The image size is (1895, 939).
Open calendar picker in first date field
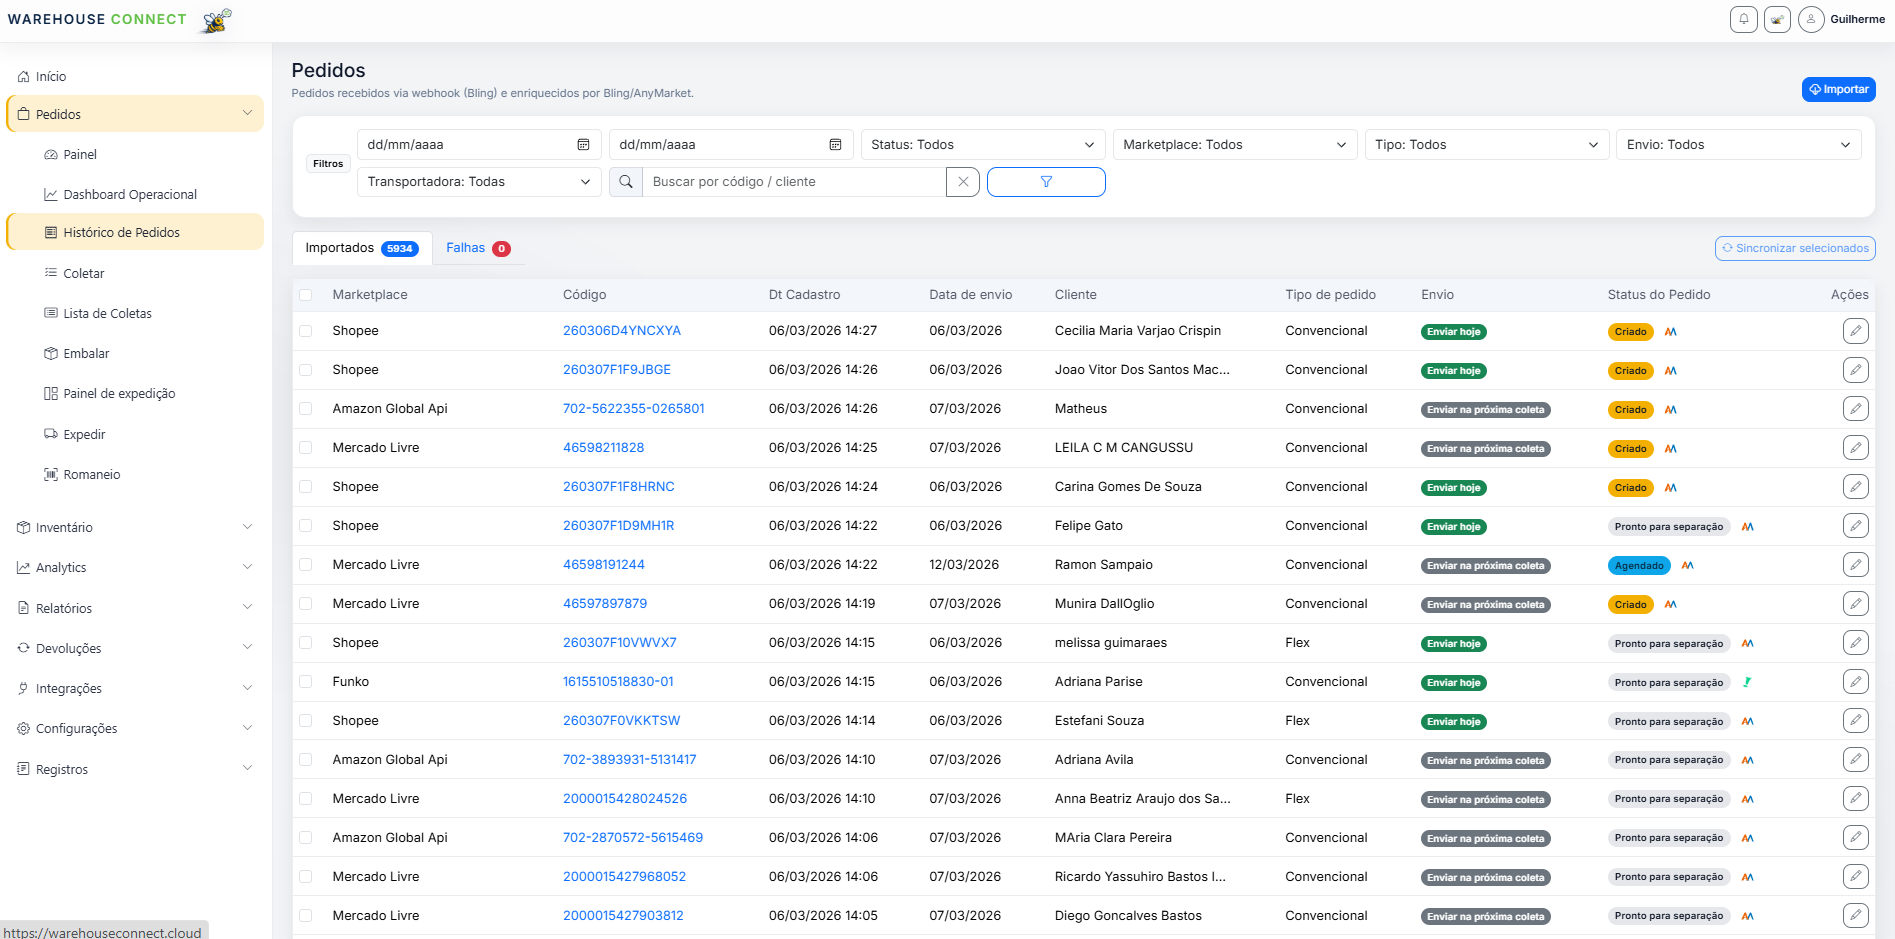click(583, 145)
